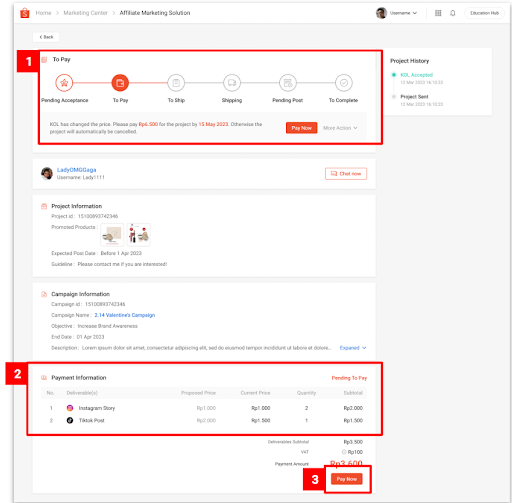Image resolution: width=512 pixels, height=503 pixels.
Task: Click the Tiktok Post icon
Action: coord(70,420)
